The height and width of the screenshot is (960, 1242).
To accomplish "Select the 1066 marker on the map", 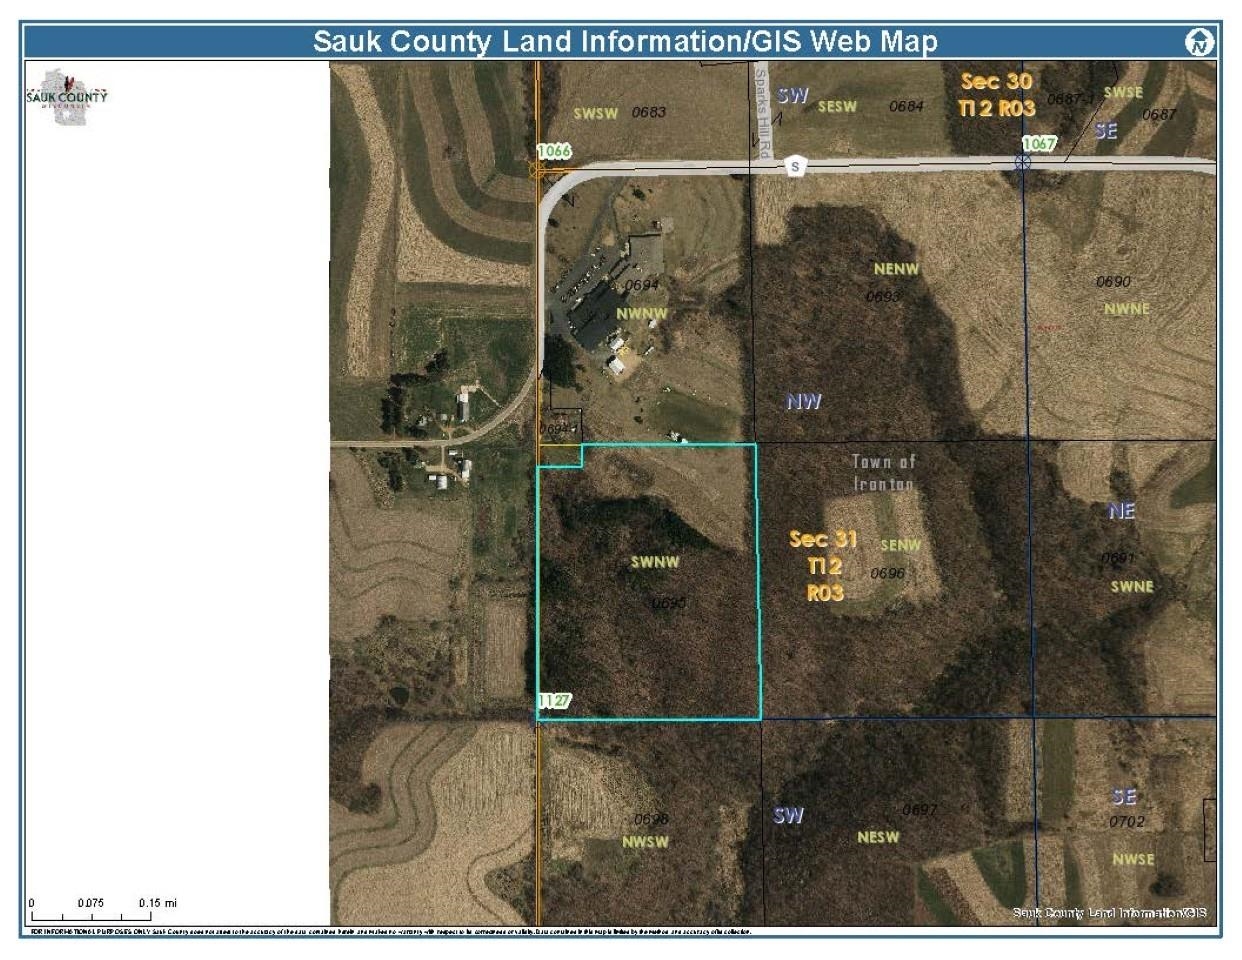I will [553, 151].
